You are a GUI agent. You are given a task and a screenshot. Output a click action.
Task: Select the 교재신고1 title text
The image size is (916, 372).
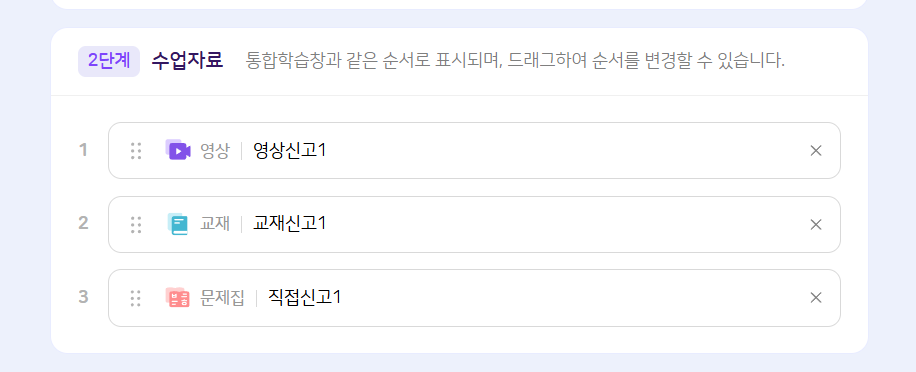tap(290, 223)
